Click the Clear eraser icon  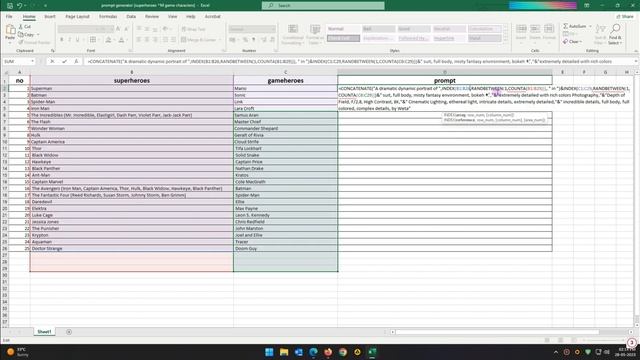[x=566, y=42]
